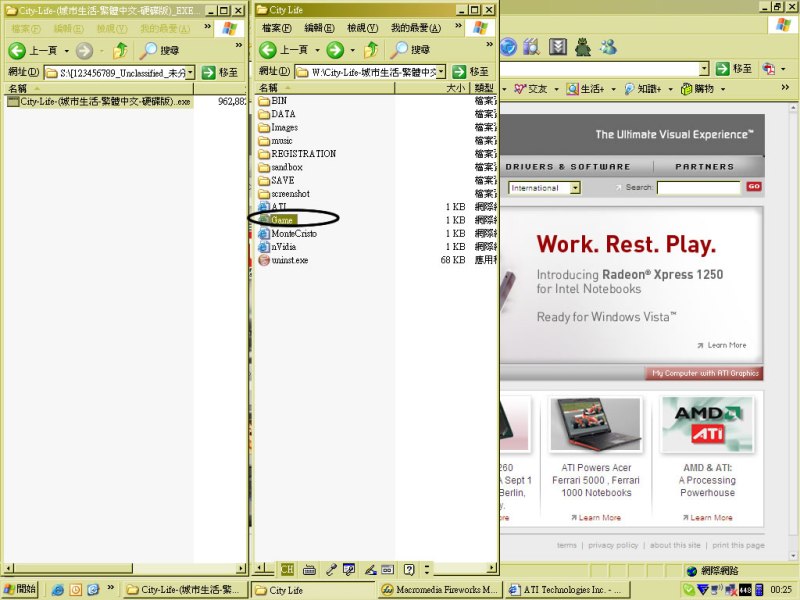This screenshot has height=600, width=800.
Task: Select the uninst.exe application file
Action: click(283, 260)
